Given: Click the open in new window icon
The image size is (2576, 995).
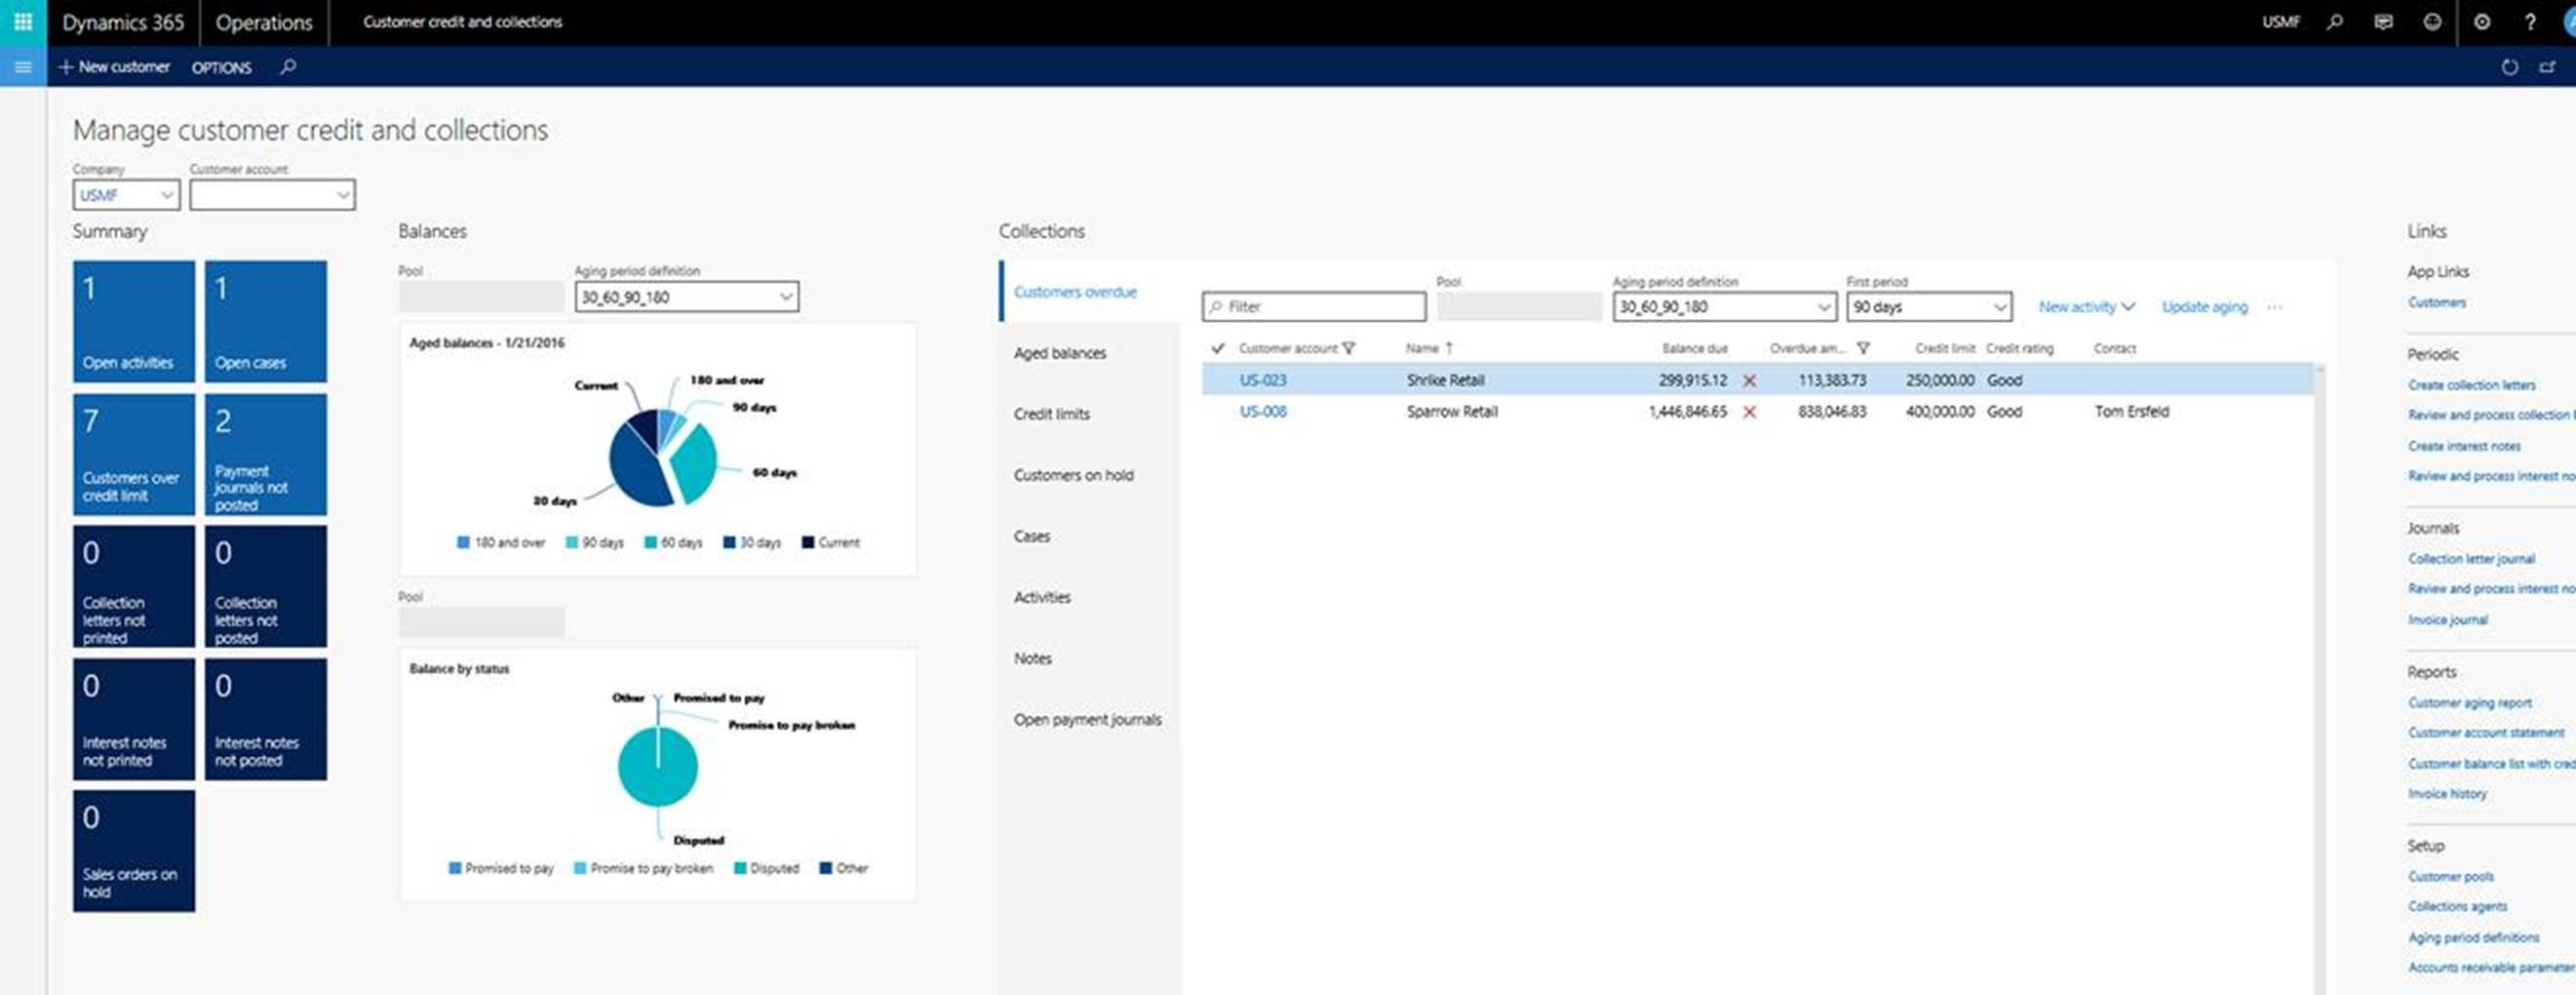Looking at the screenshot, I should pyautogui.click(x=2547, y=67).
